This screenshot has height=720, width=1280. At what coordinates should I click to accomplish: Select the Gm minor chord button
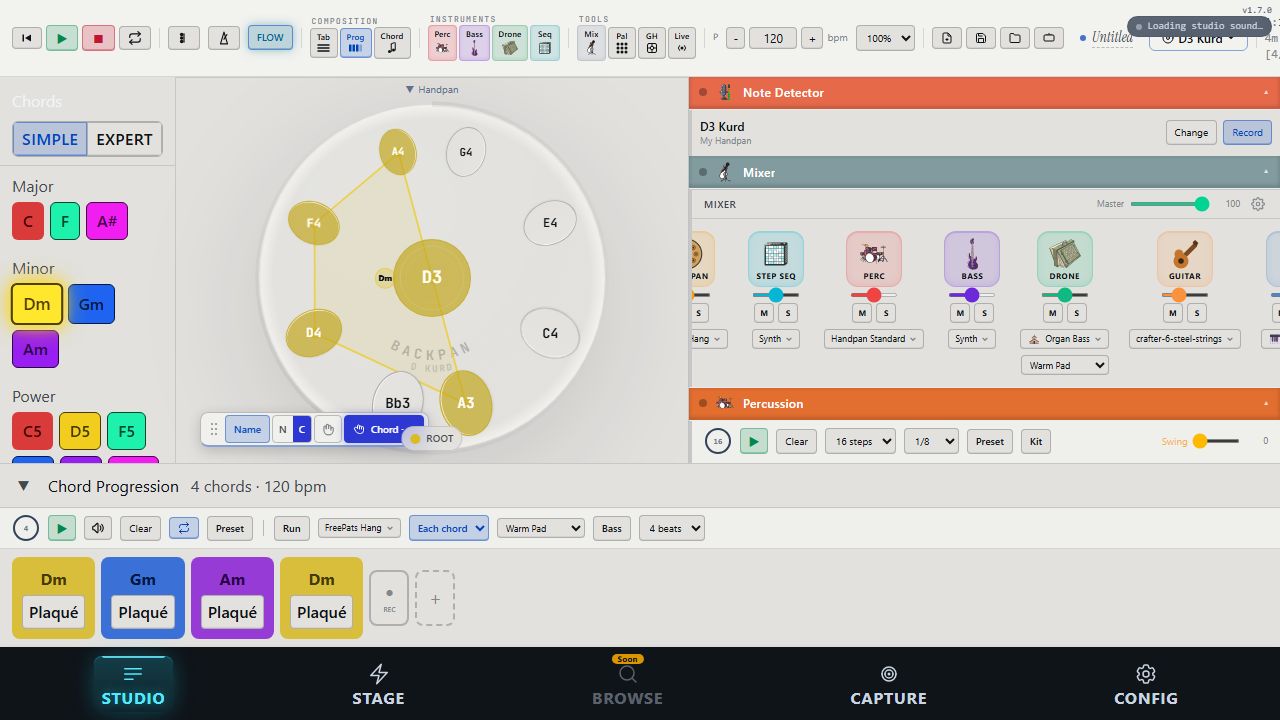(x=91, y=304)
